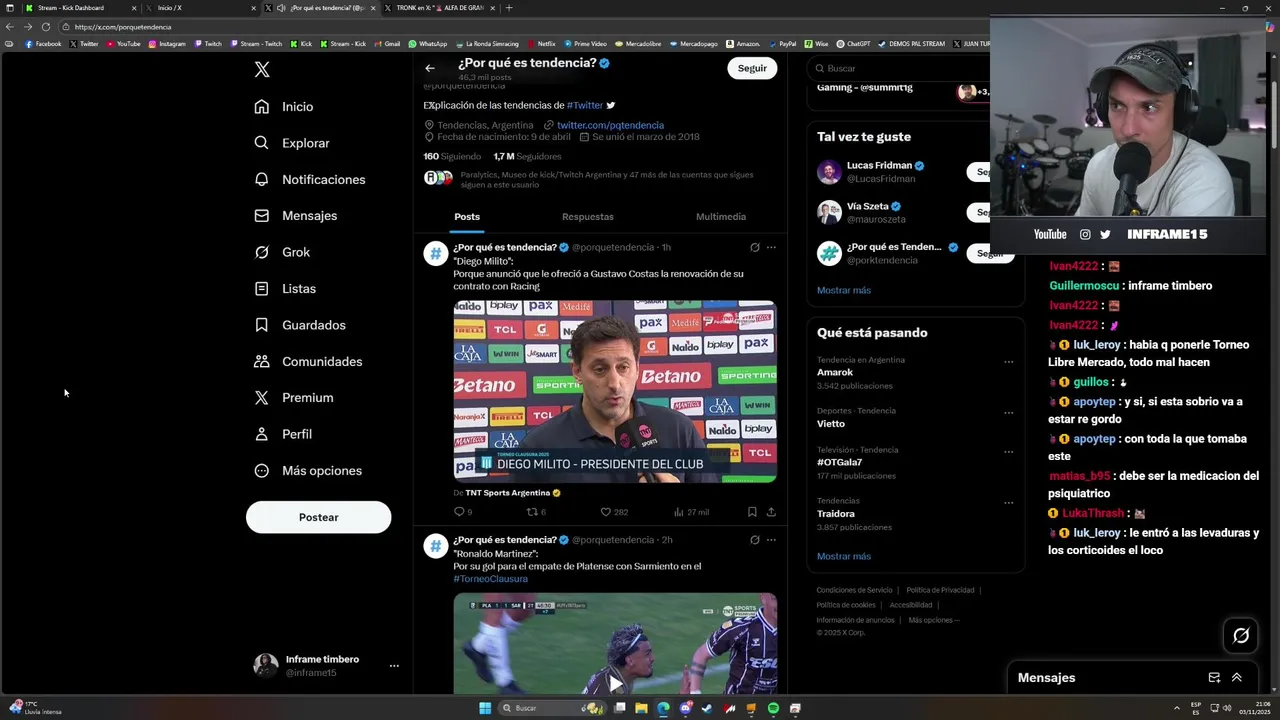
Task: Open Mensajes in the left sidebar
Action: point(296,216)
